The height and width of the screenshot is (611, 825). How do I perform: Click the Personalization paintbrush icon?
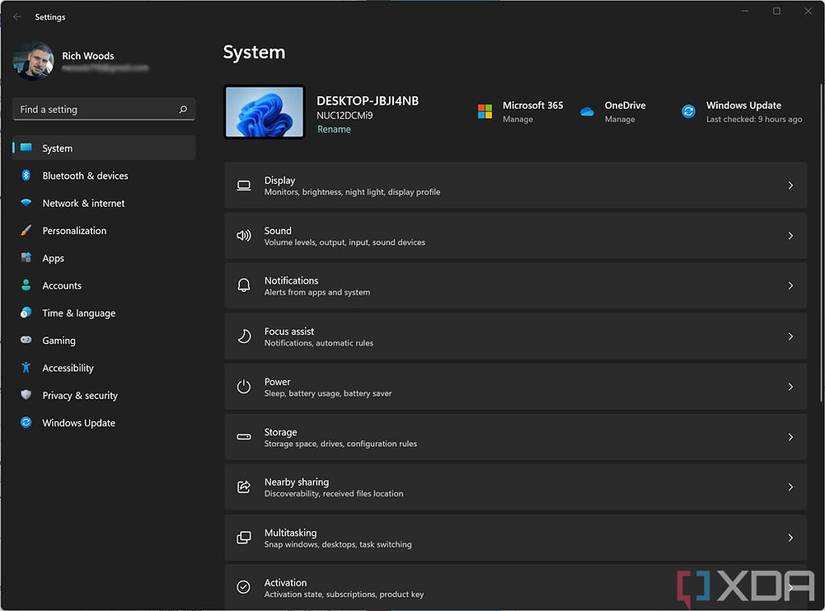(26, 231)
